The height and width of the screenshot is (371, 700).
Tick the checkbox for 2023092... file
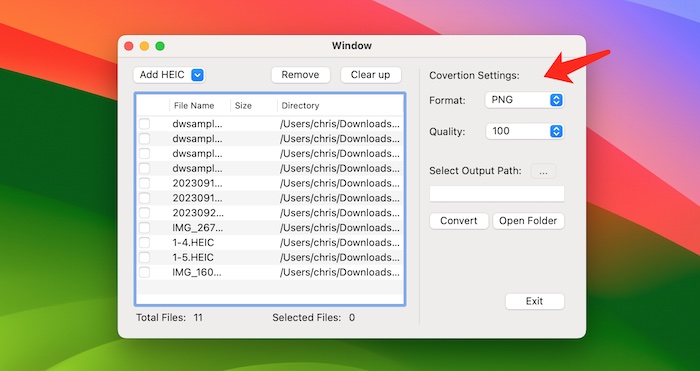coord(144,213)
